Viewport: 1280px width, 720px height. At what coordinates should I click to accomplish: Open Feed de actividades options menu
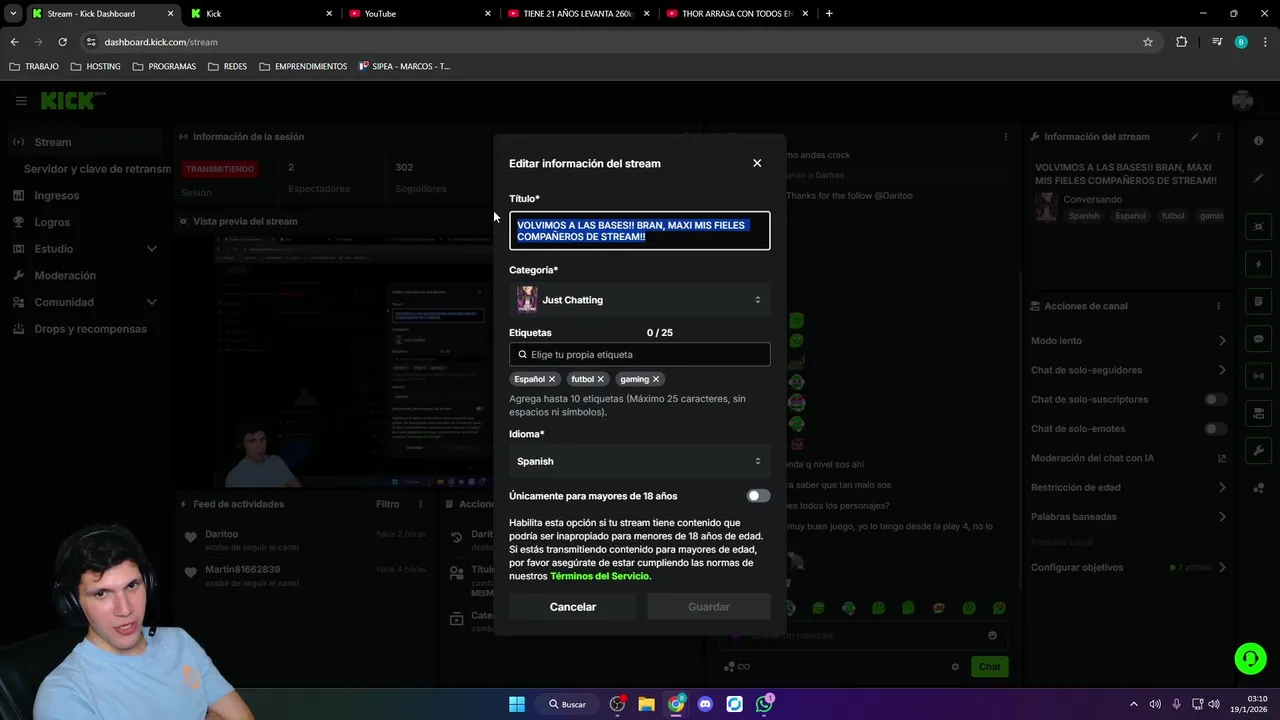pyautogui.click(x=421, y=504)
